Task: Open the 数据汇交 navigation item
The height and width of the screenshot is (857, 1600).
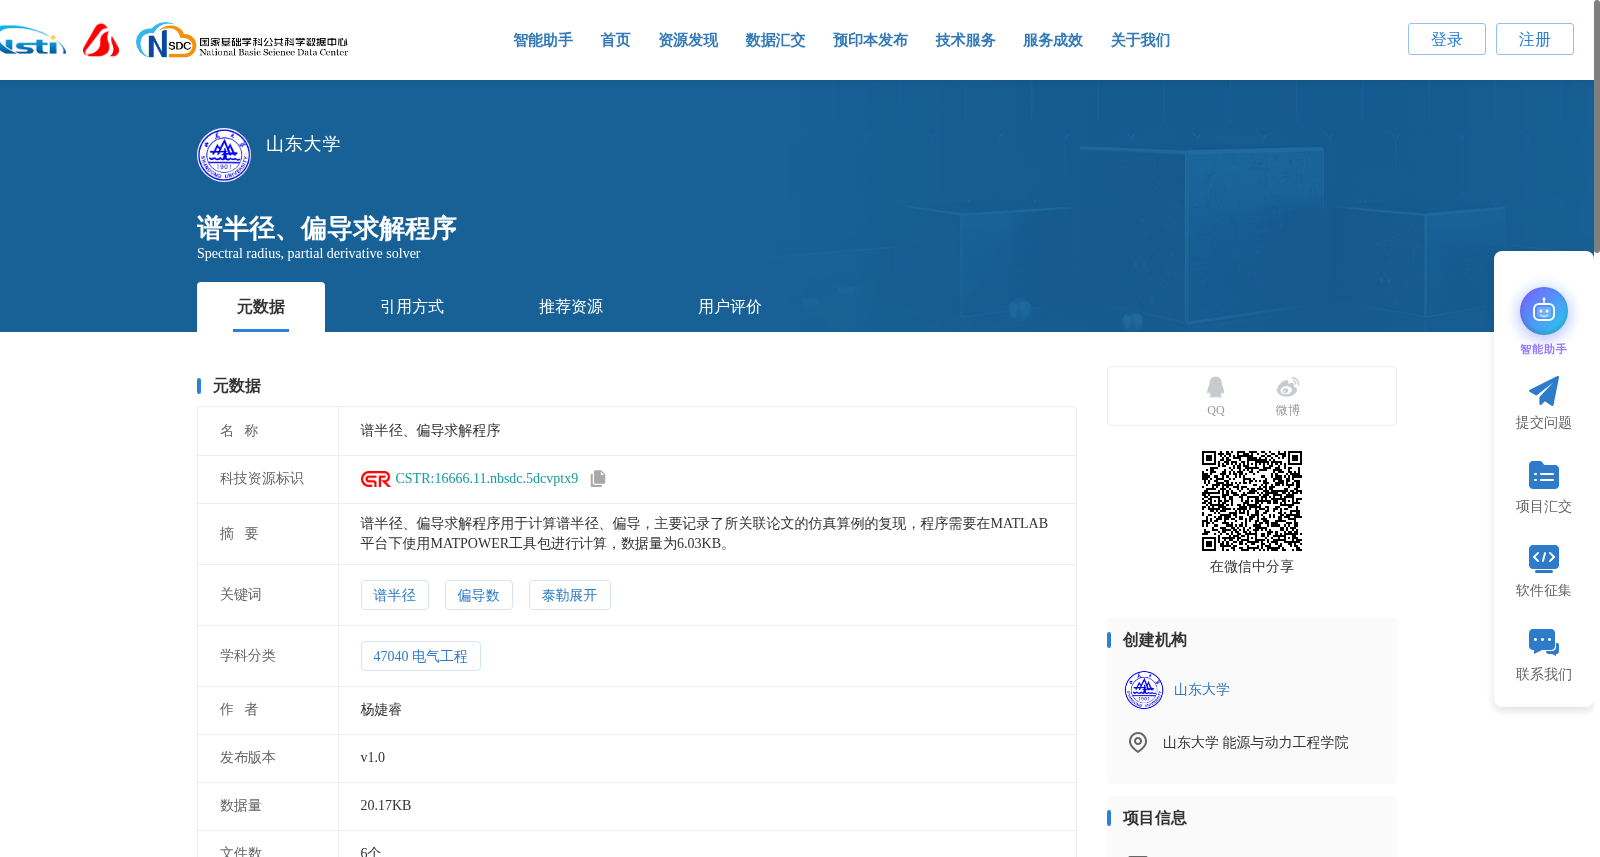Action: (x=775, y=40)
